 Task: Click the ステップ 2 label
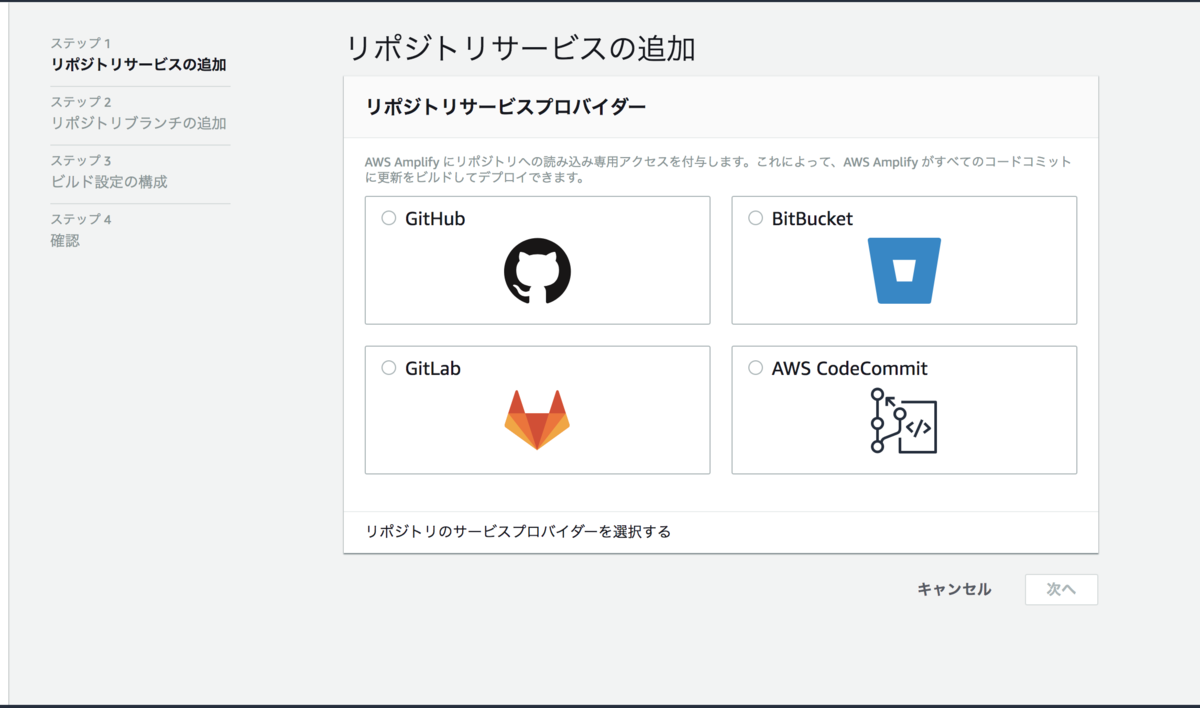[x=81, y=102]
